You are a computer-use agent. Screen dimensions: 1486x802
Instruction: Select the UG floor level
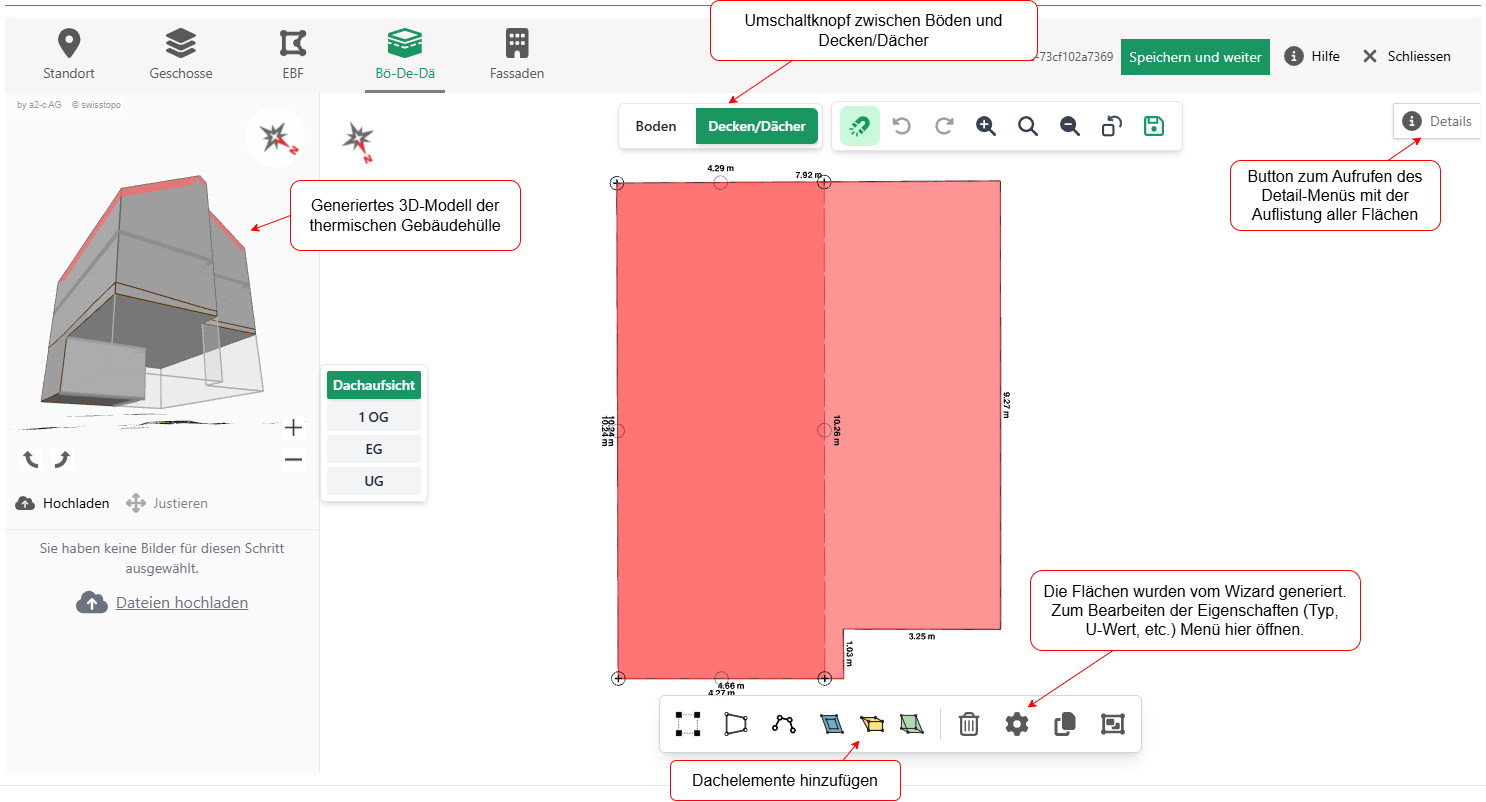click(x=374, y=481)
